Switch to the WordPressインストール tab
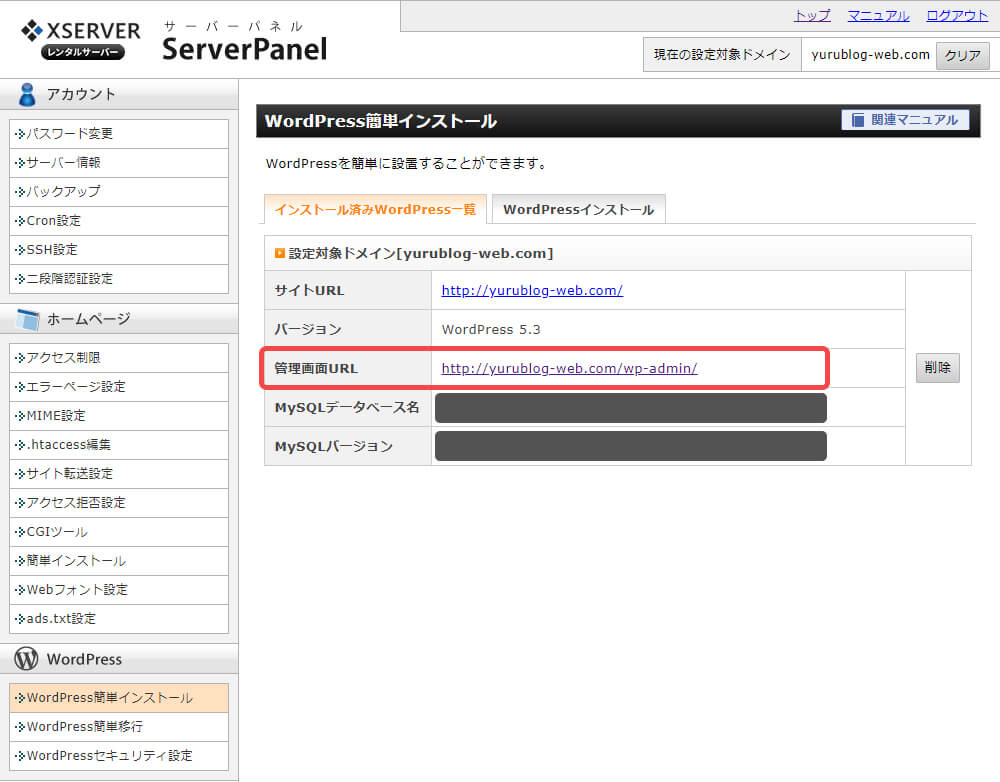 coord(578,210)
